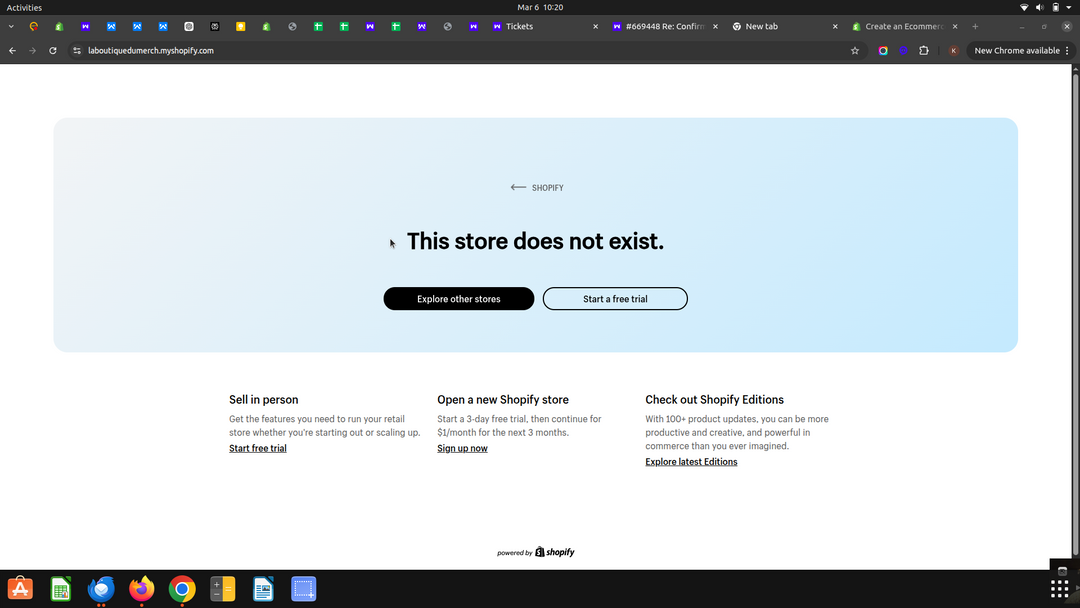This screenshot has width=1080, height=608.
Task: Open Thunderbird mail from the dock
Action: tap(101, 589)
